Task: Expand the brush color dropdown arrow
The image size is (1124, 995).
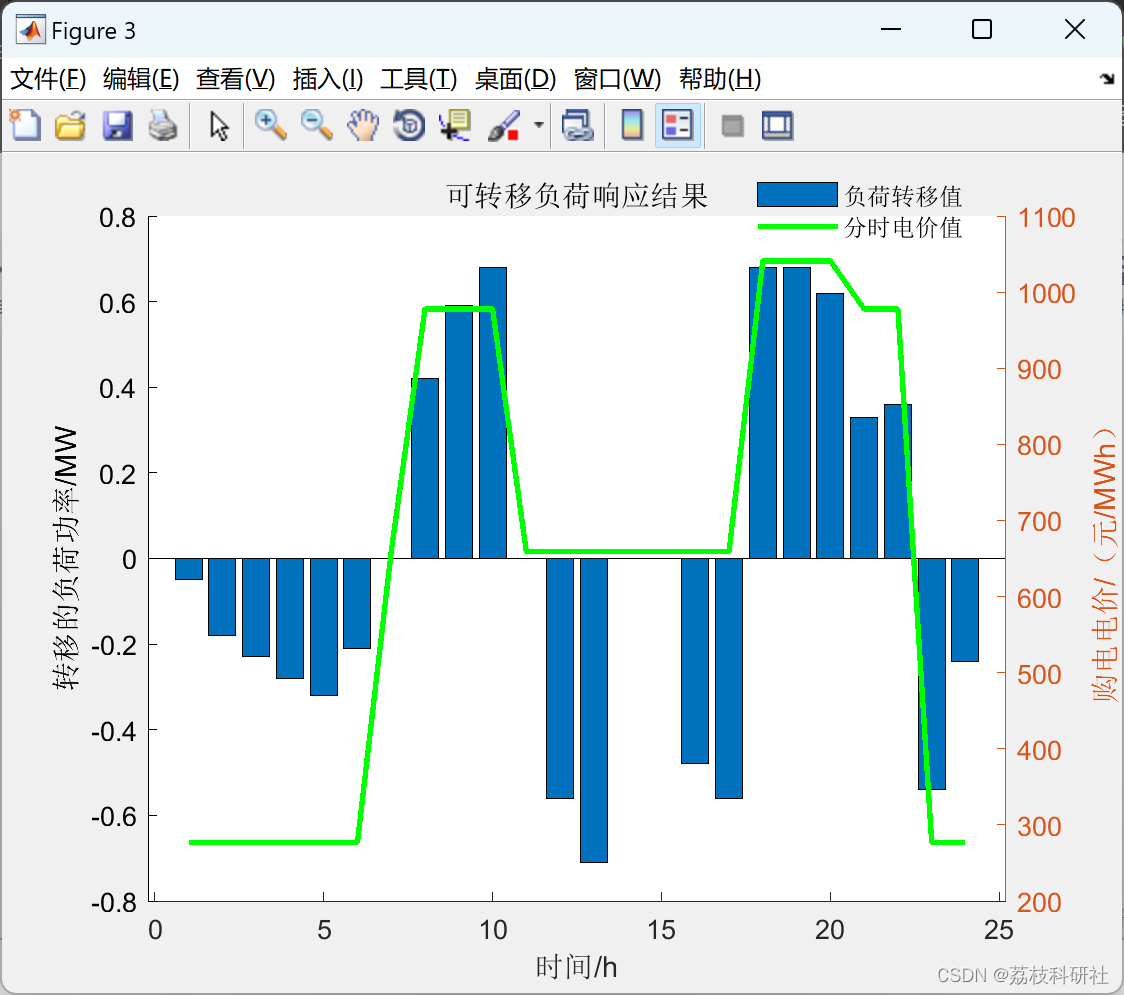Action: click(x=539, y=125)
